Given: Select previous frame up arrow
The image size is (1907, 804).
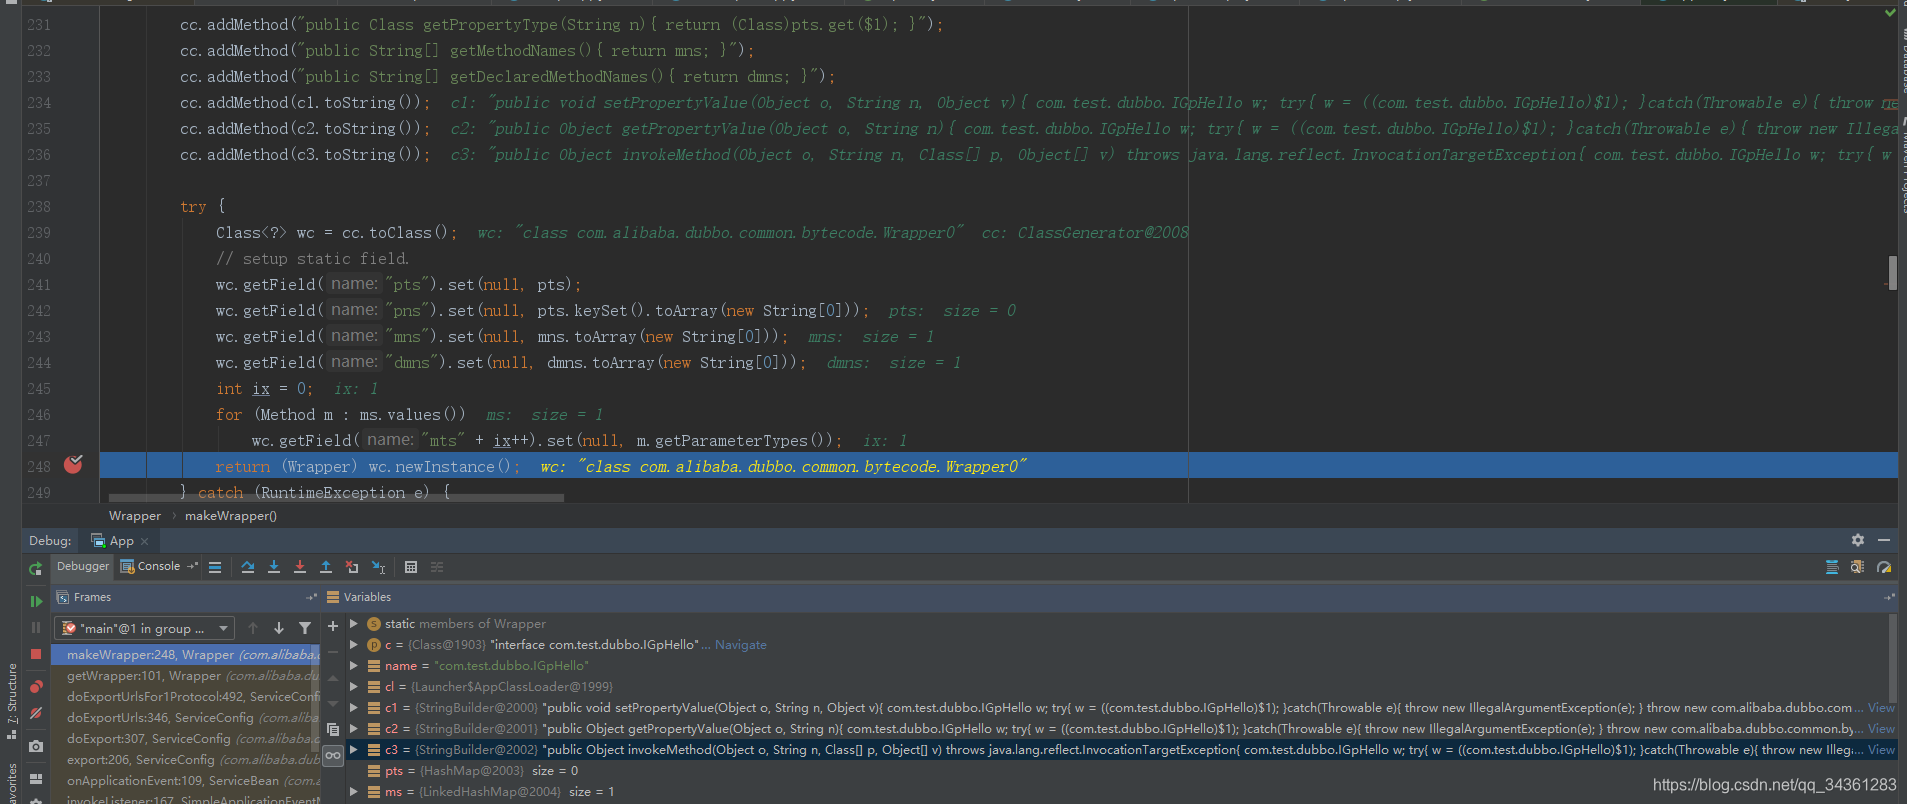Looking at the screenshot, I should tap(253, 628).
